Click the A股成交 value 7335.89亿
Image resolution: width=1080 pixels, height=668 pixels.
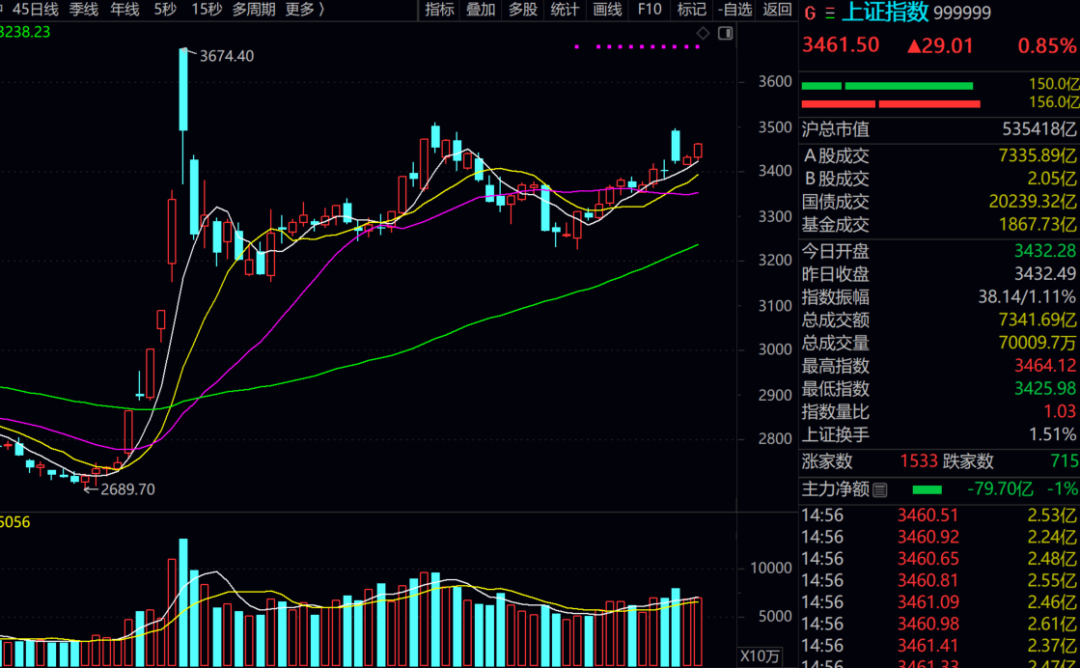pos(1037,156)
